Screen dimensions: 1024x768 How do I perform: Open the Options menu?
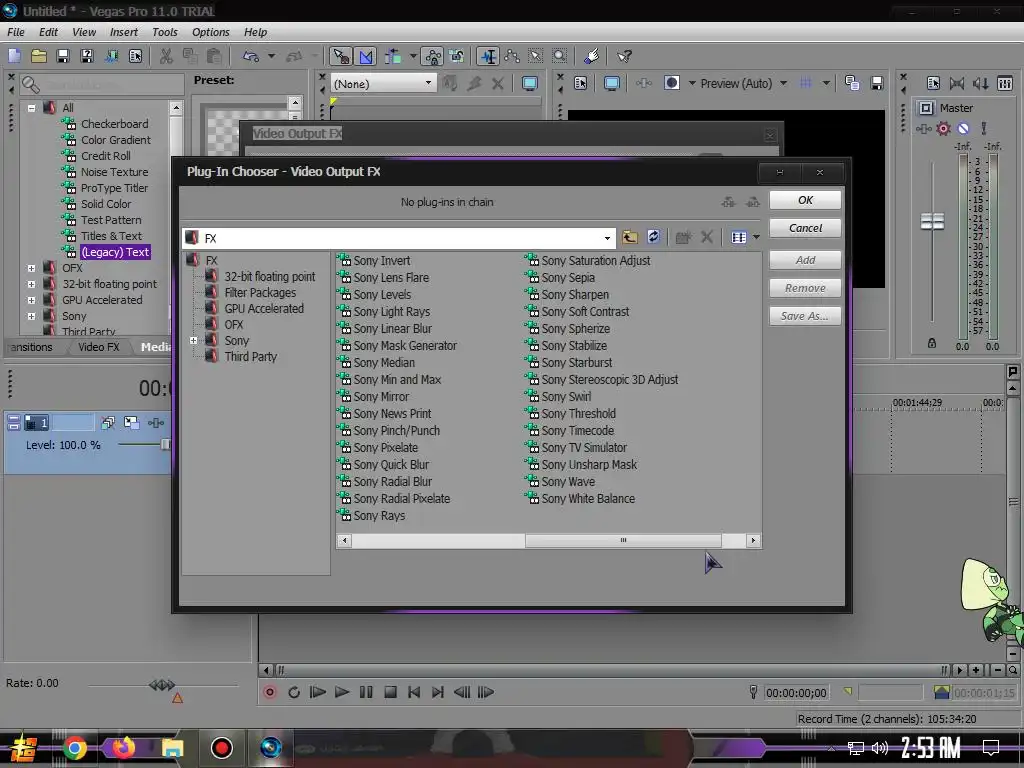(210, 32)
